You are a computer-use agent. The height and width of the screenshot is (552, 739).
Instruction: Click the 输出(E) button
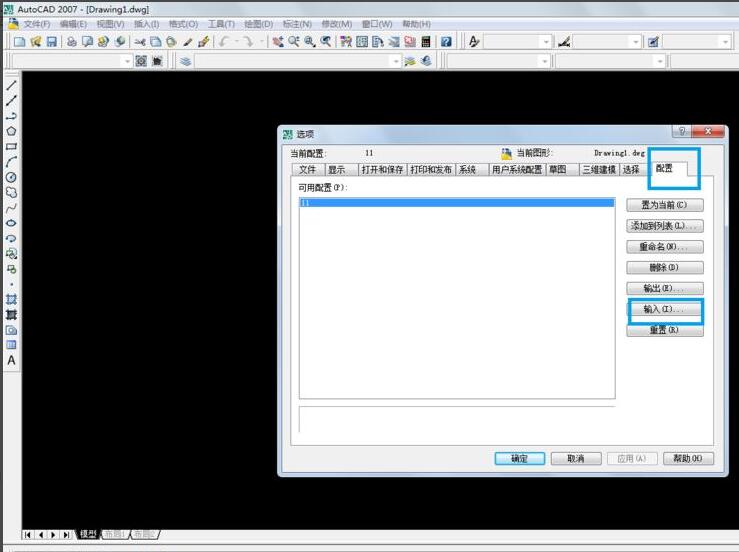coord(665,288)
